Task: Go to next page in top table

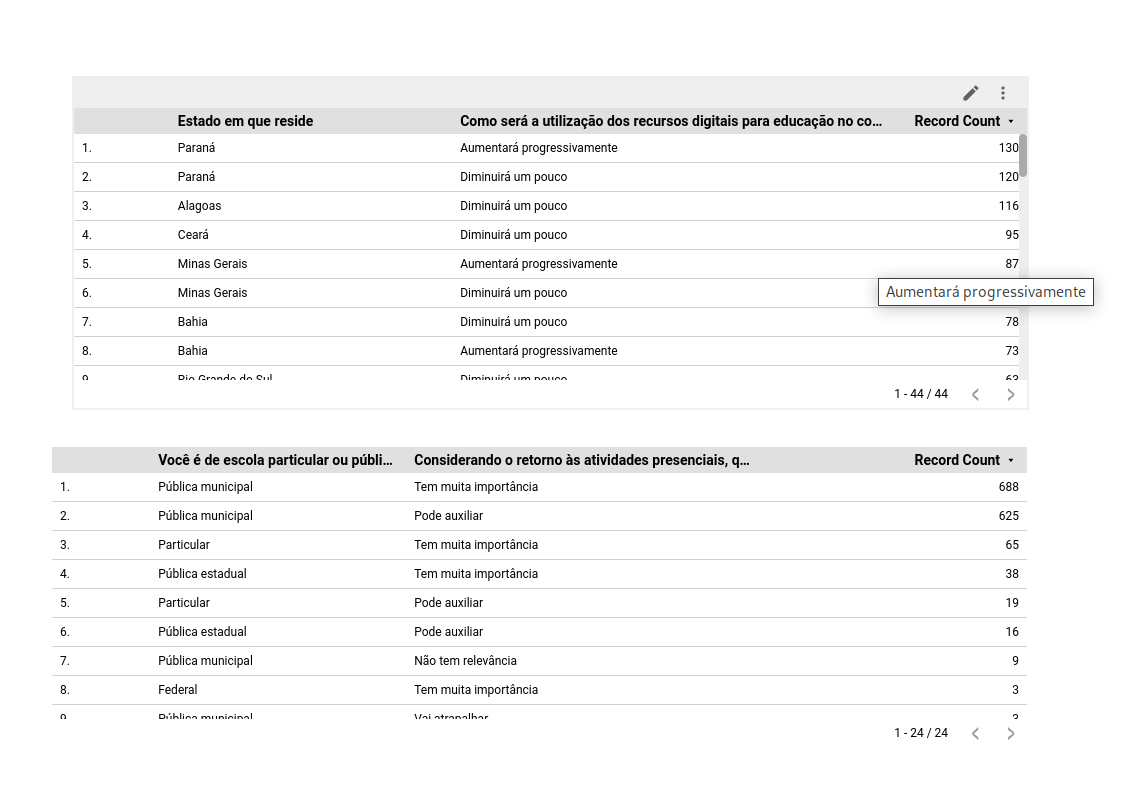Action: tap(1010, 394)
